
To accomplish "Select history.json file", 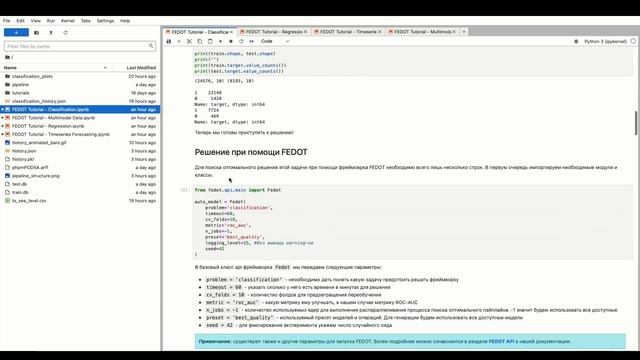I will click(80, 151).
